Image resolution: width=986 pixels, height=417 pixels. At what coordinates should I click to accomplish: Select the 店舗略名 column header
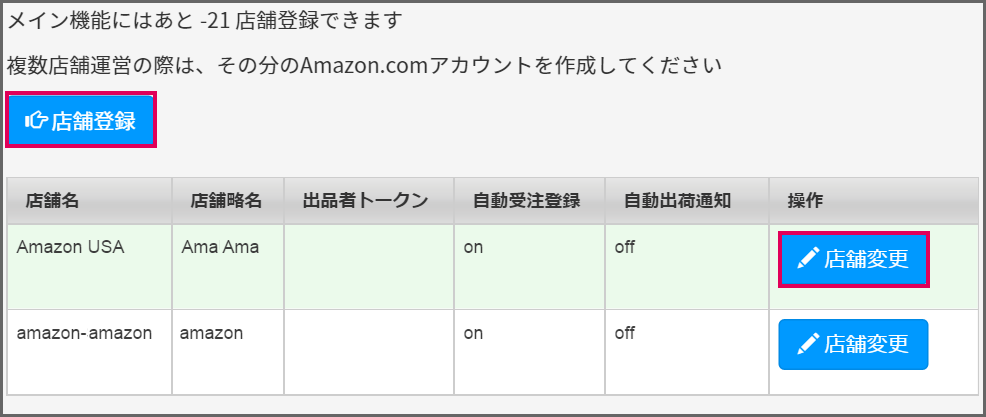tap(228, 201)
